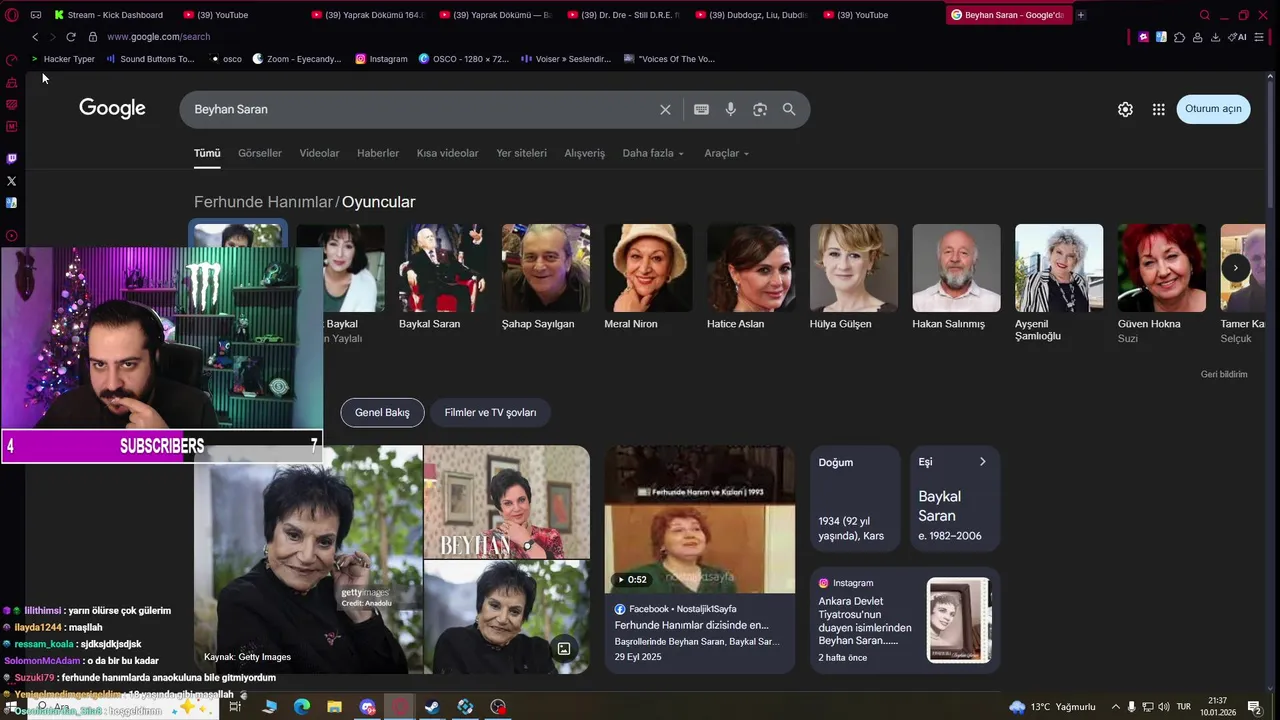Open the Instagram bookmark
1280x720 pixels.
[381, 59]
